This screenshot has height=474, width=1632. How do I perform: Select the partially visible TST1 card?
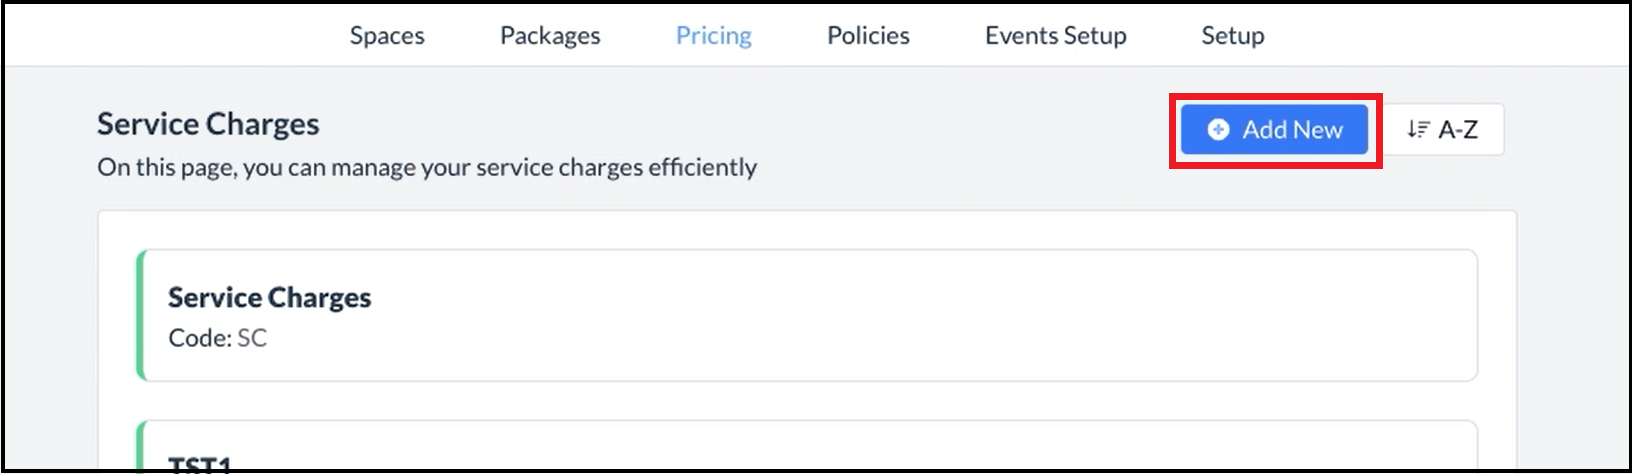pyautogui.click(x=808, y=447)
